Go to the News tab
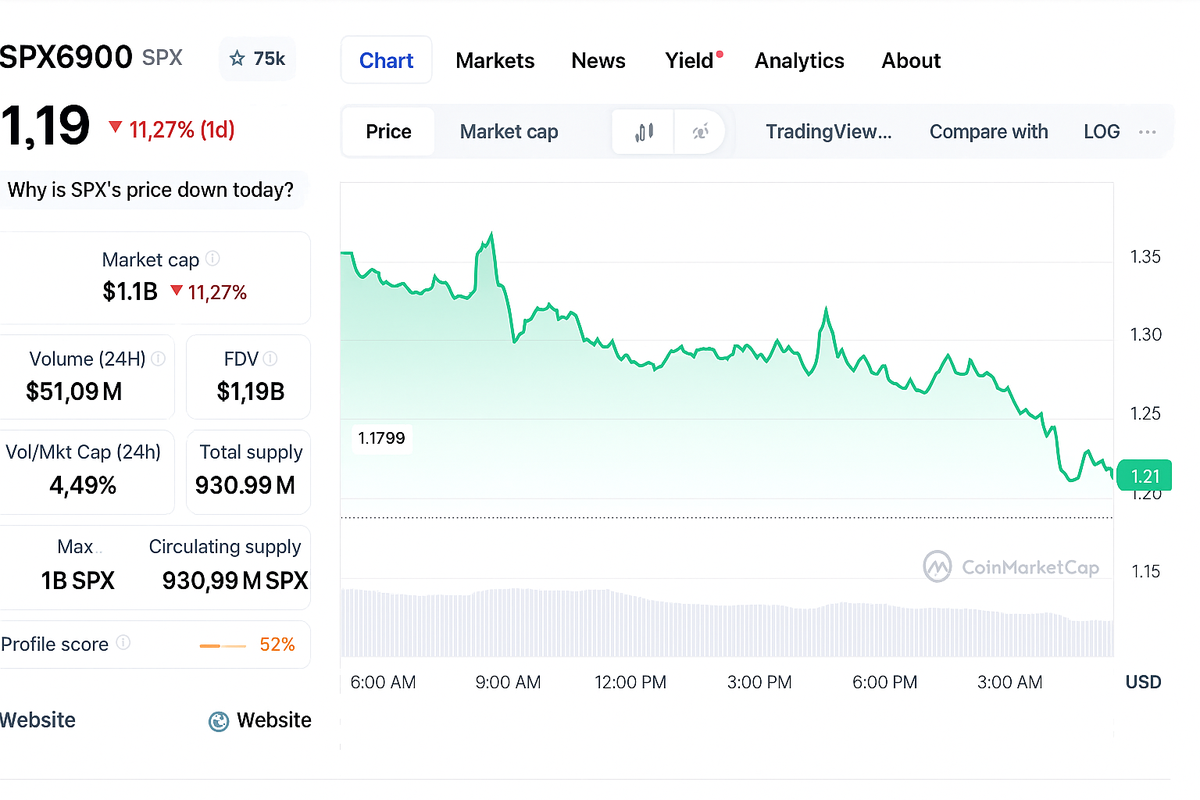This screenshot has width=1200, height=800. [x=598, y=60]
